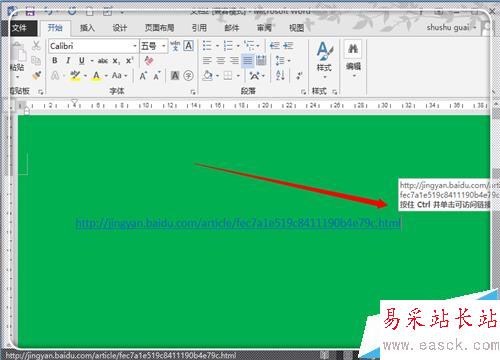The width and height of the screenshot is (500, 360).
Task: Open the Styles gallery button
Action: click(324, 60)
